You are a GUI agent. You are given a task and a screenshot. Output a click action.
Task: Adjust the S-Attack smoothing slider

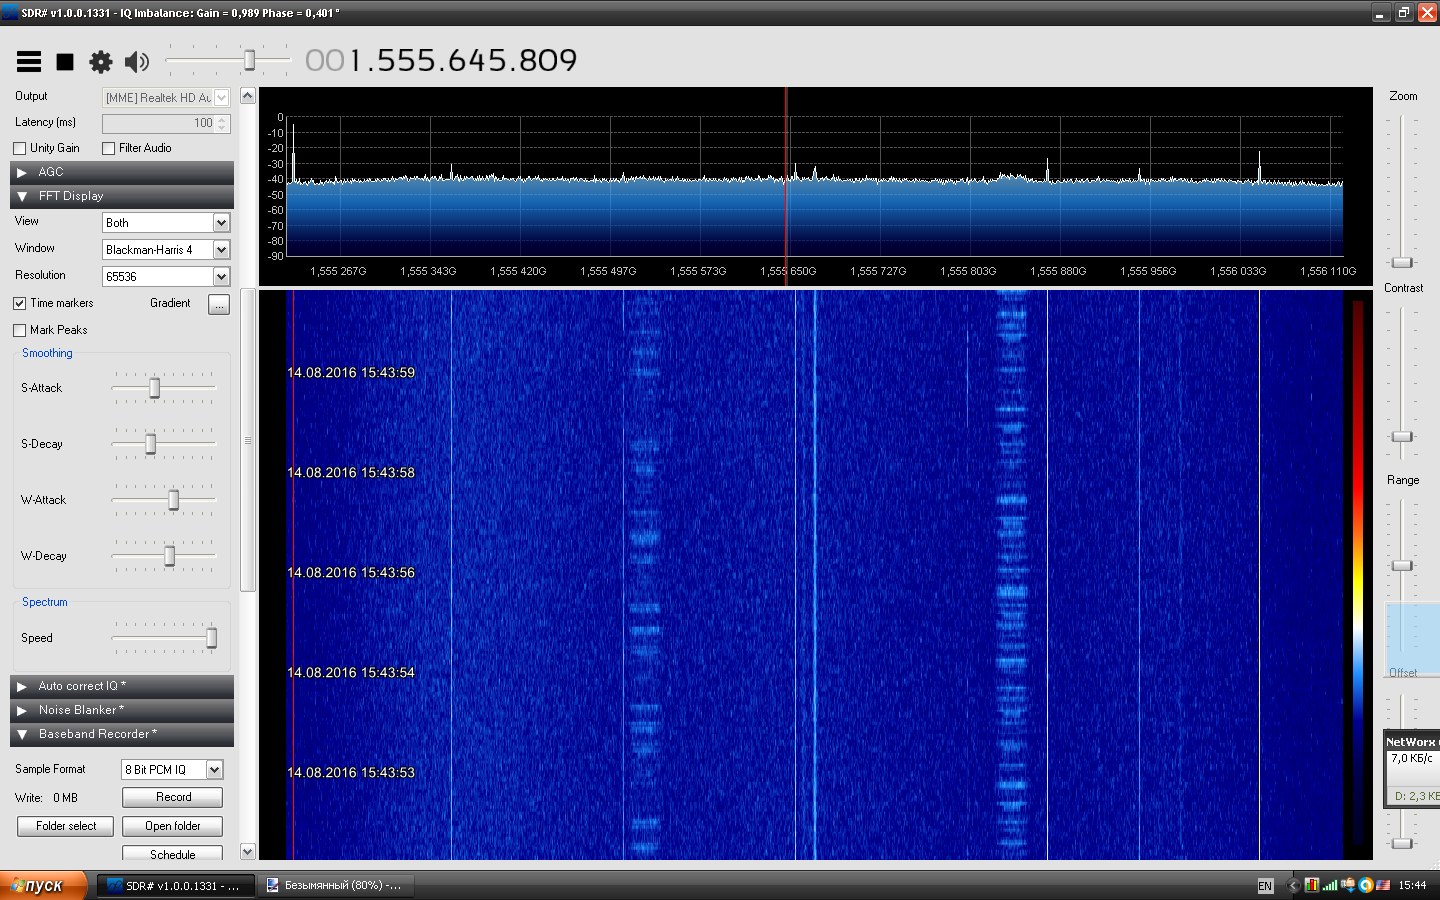coord(154,388)
